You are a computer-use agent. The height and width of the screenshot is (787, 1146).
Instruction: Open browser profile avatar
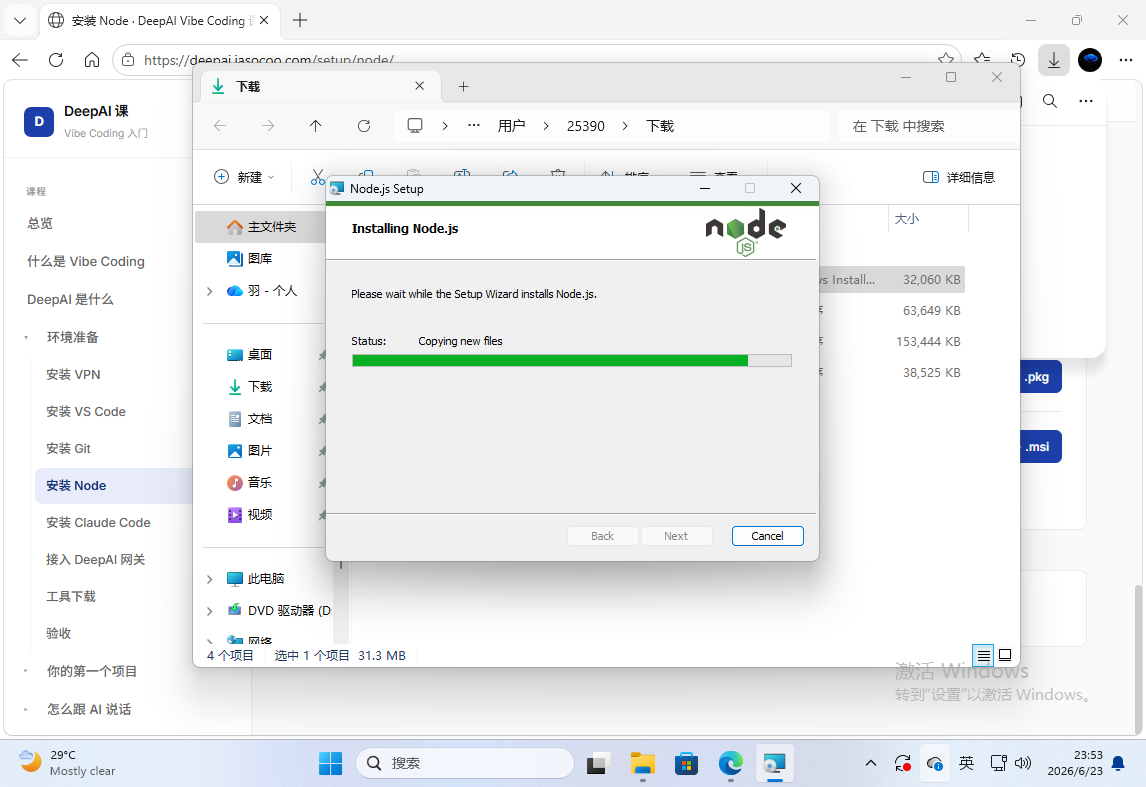(1090, 60)
